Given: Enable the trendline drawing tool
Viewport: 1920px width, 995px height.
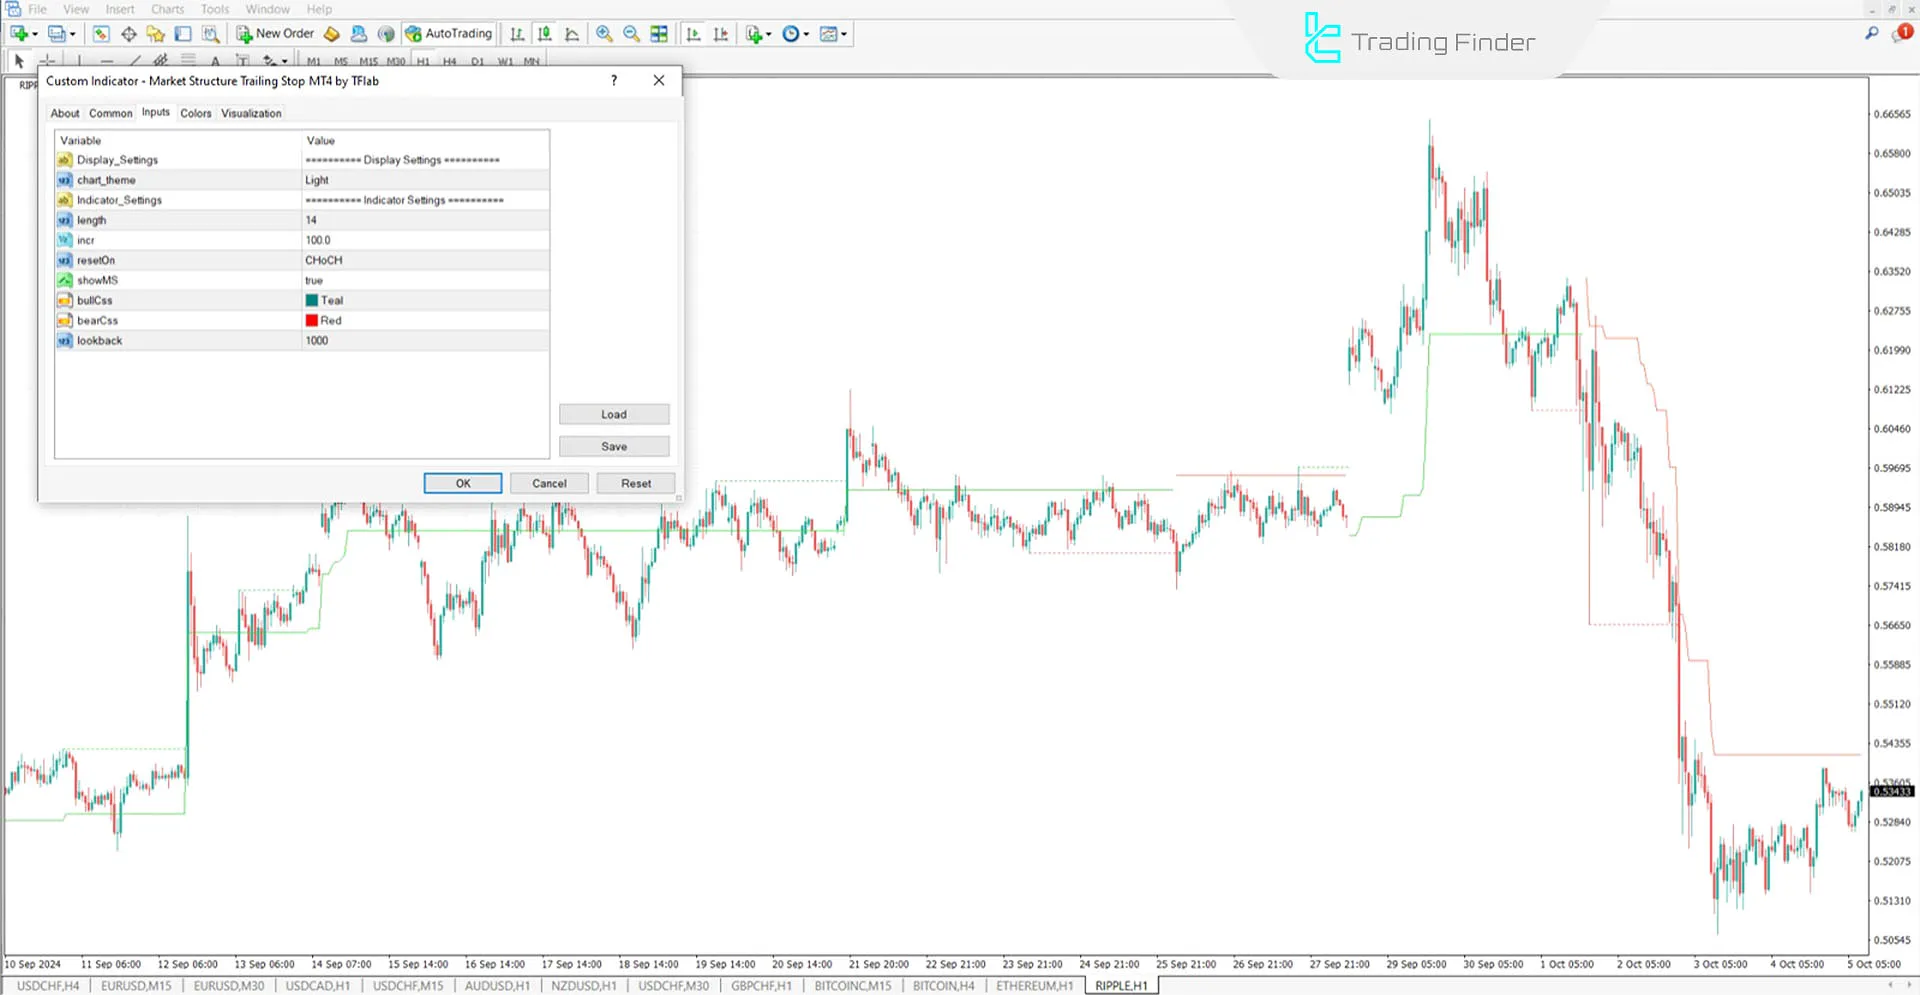Looking at the screenshot, I should click(135, 61).
